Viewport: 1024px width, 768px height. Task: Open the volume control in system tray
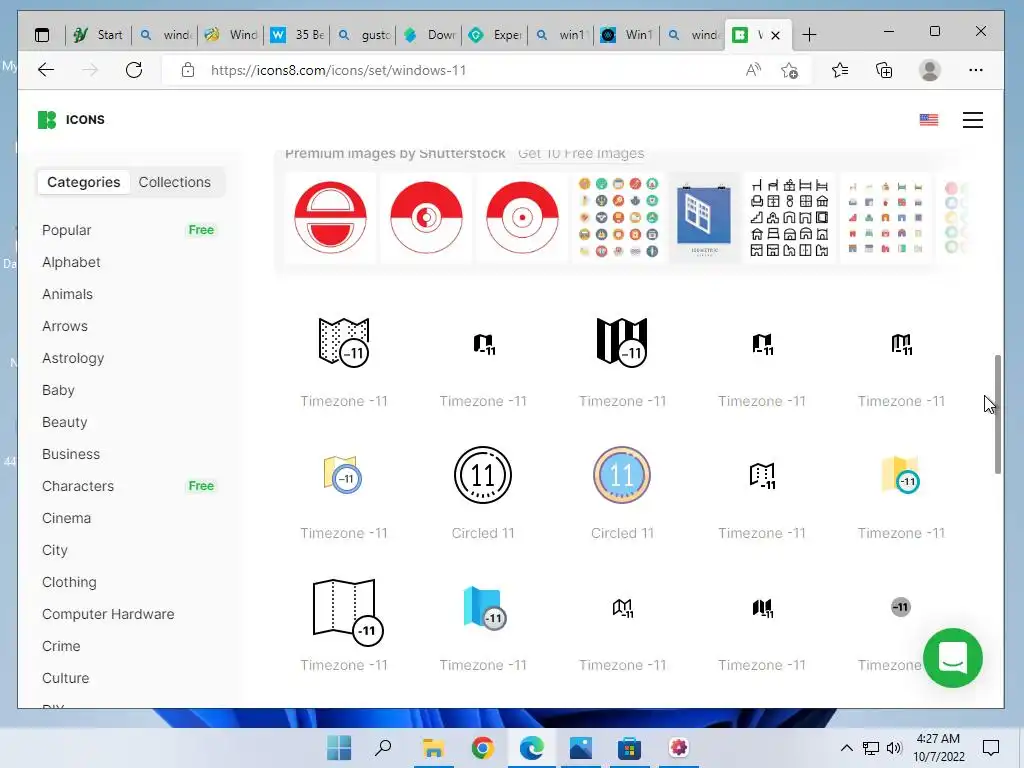(894, 748)
